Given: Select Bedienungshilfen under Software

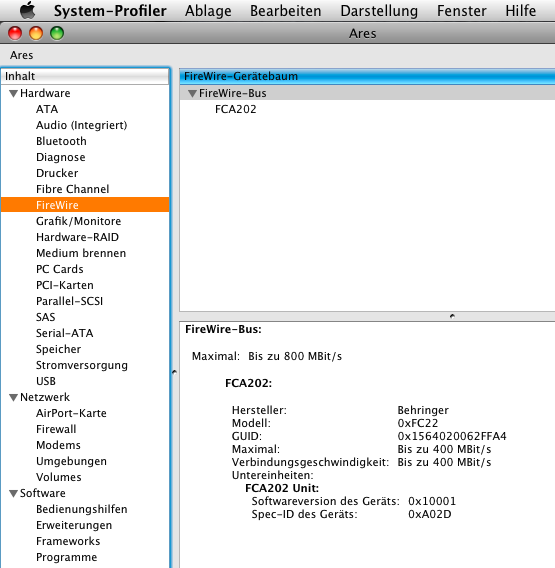Looking at the screenshot, I should coord(82,509).
